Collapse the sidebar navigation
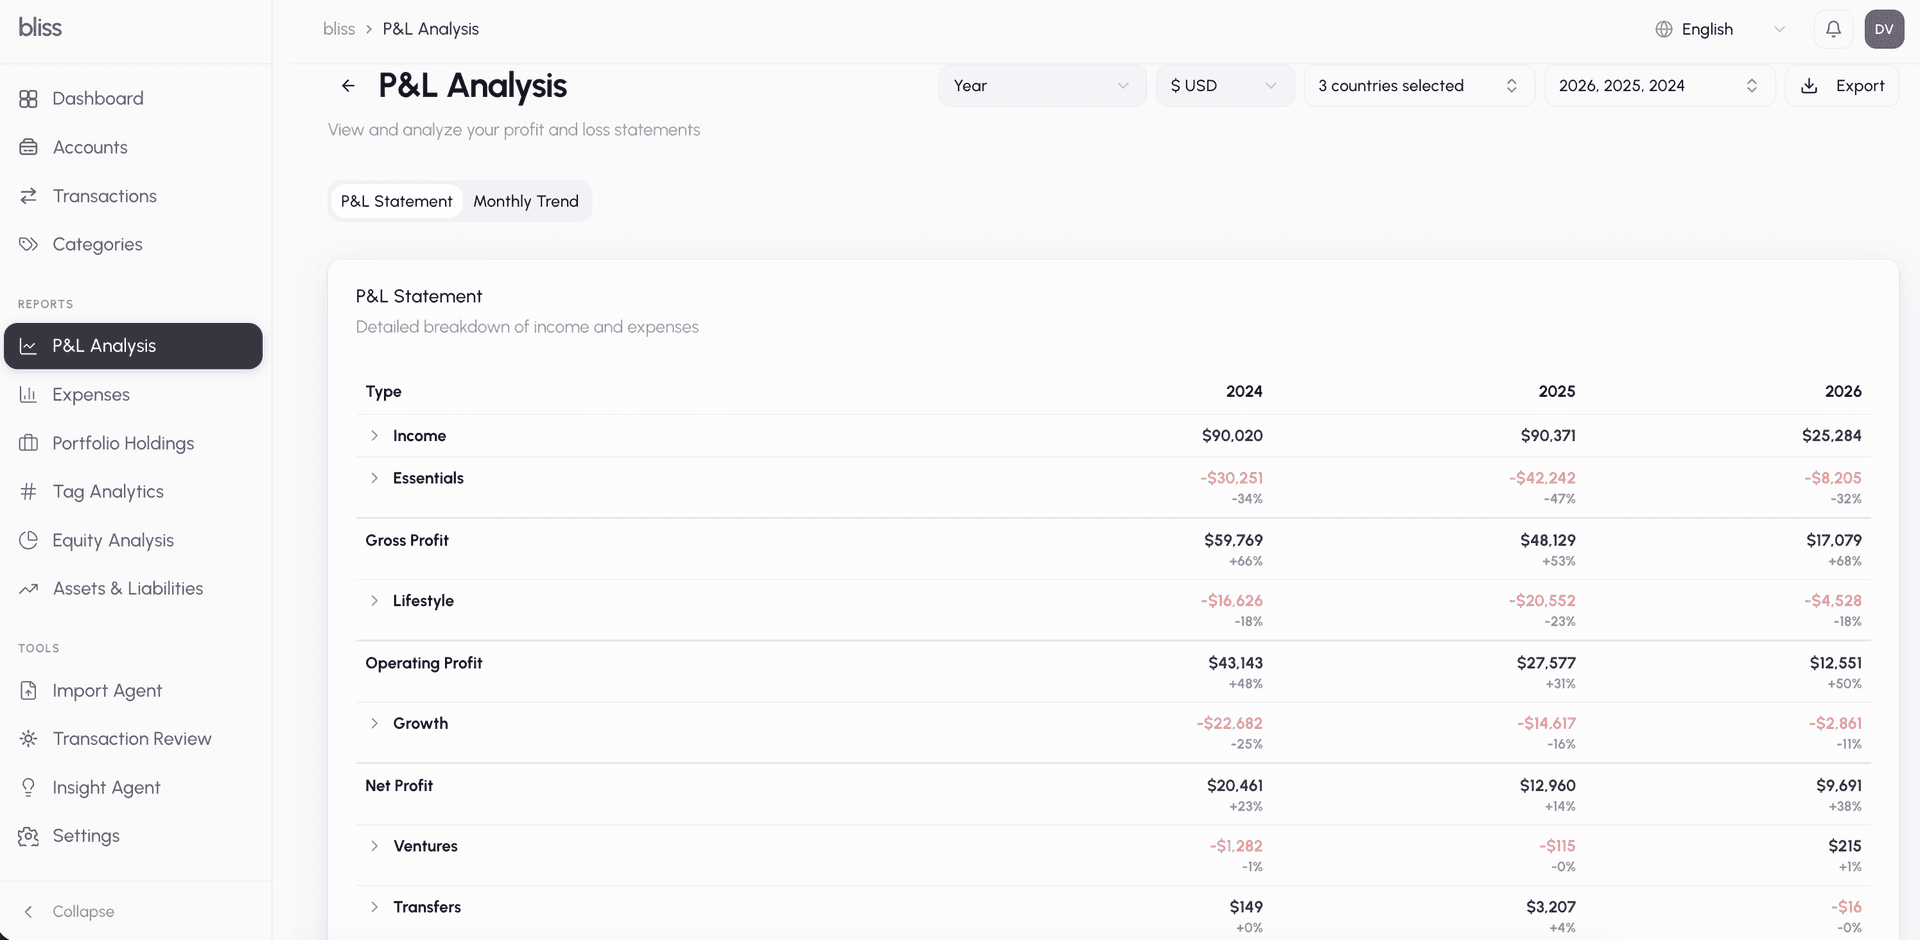 click(71, 911)
